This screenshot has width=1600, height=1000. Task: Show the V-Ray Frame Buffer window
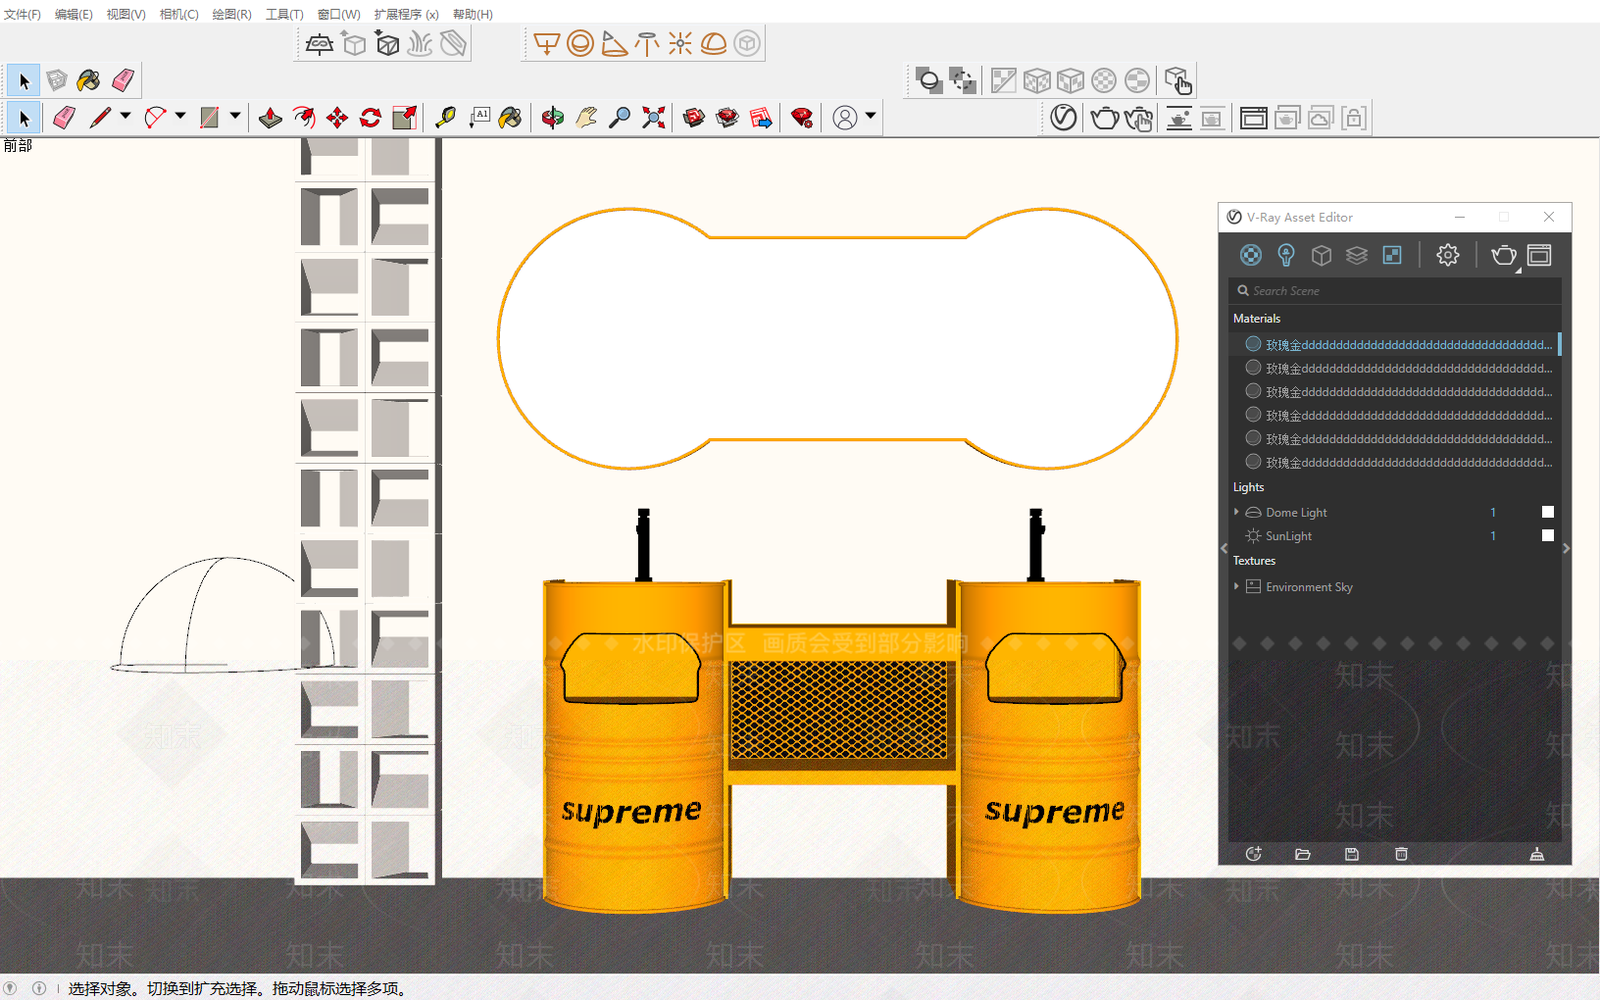(x=1253, y=118)
